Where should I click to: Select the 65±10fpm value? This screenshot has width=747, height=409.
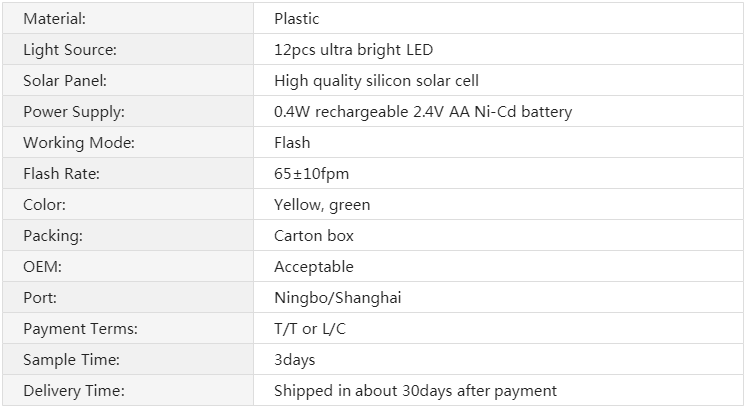point(312,174)
